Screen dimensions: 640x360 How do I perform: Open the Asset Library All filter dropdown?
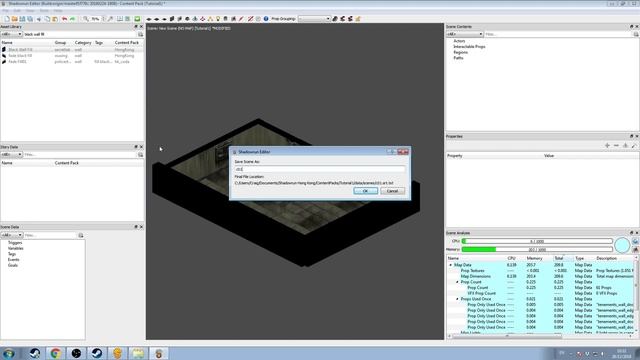11,34
